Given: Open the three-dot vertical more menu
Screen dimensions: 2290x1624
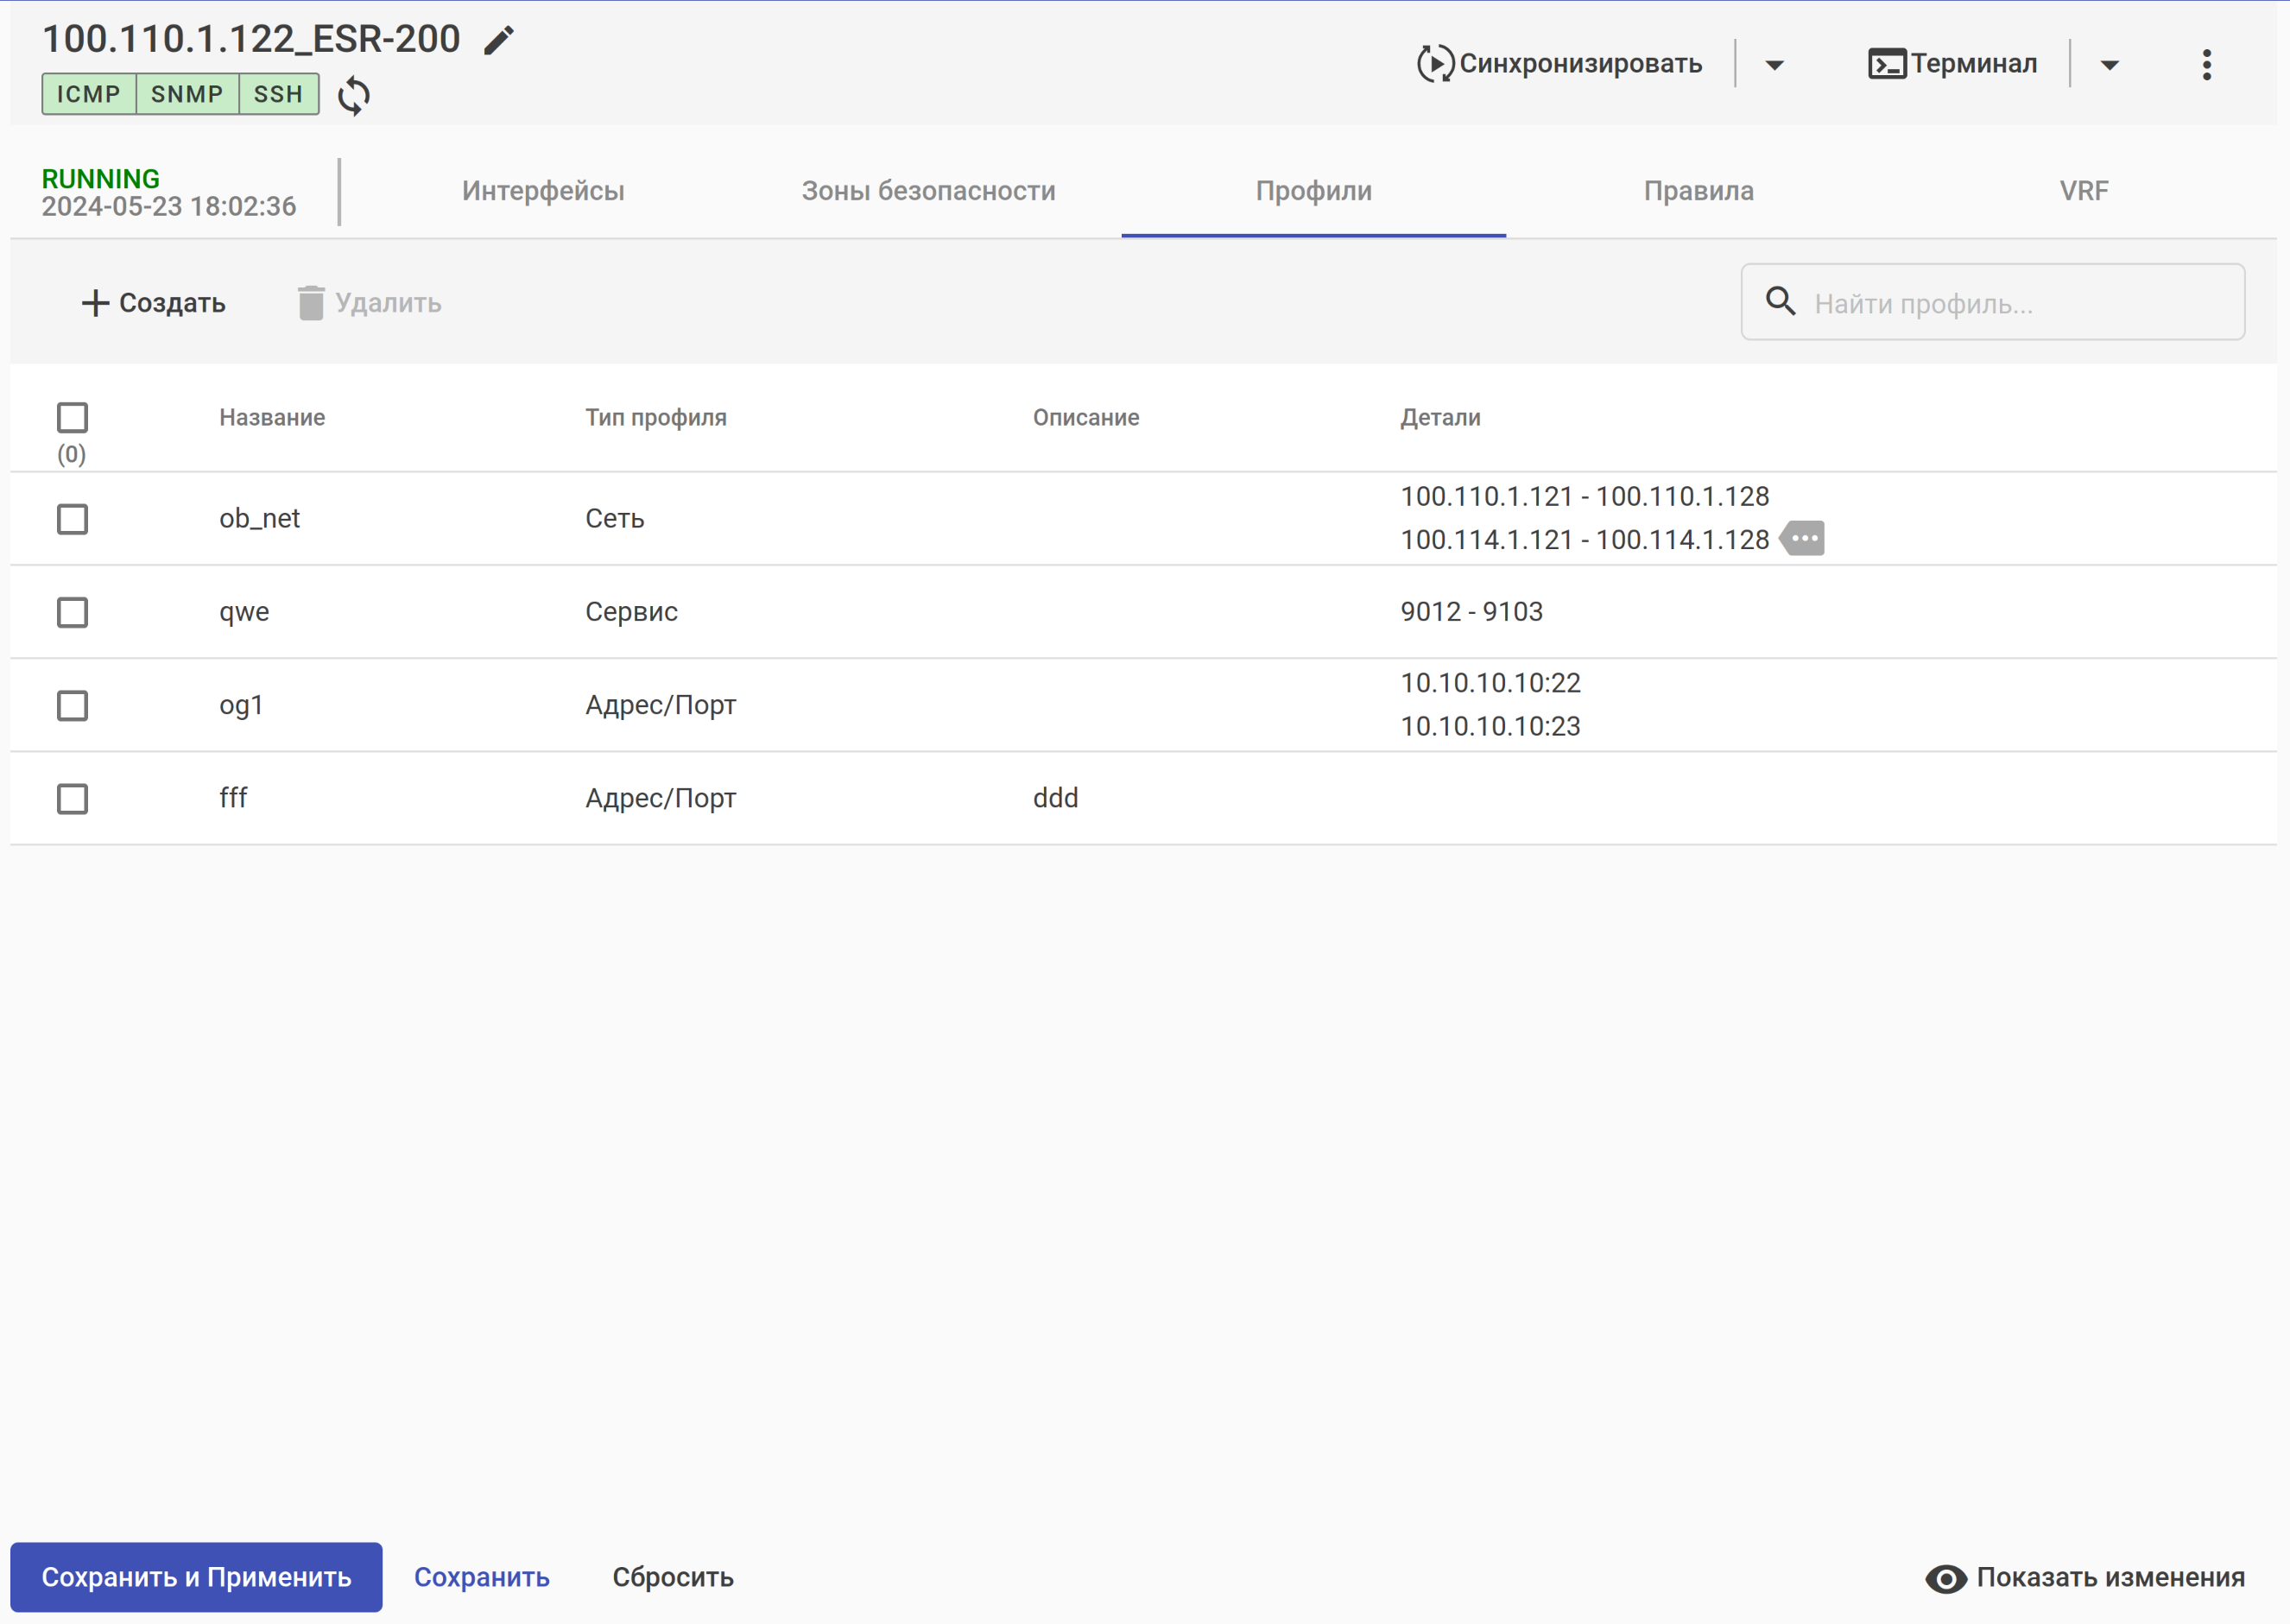Looking at the screenshot, I should click(x=2206, y=65).
